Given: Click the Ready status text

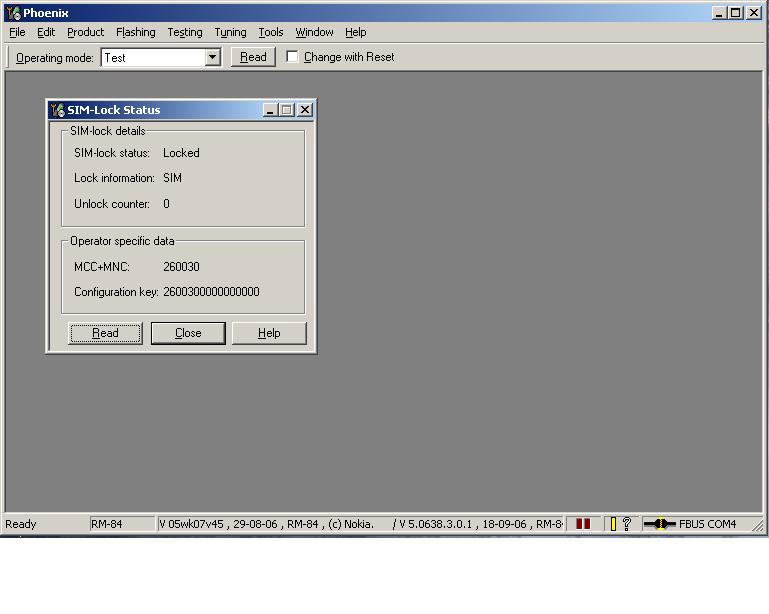Looking at the screenshot, I should point(21,524).
